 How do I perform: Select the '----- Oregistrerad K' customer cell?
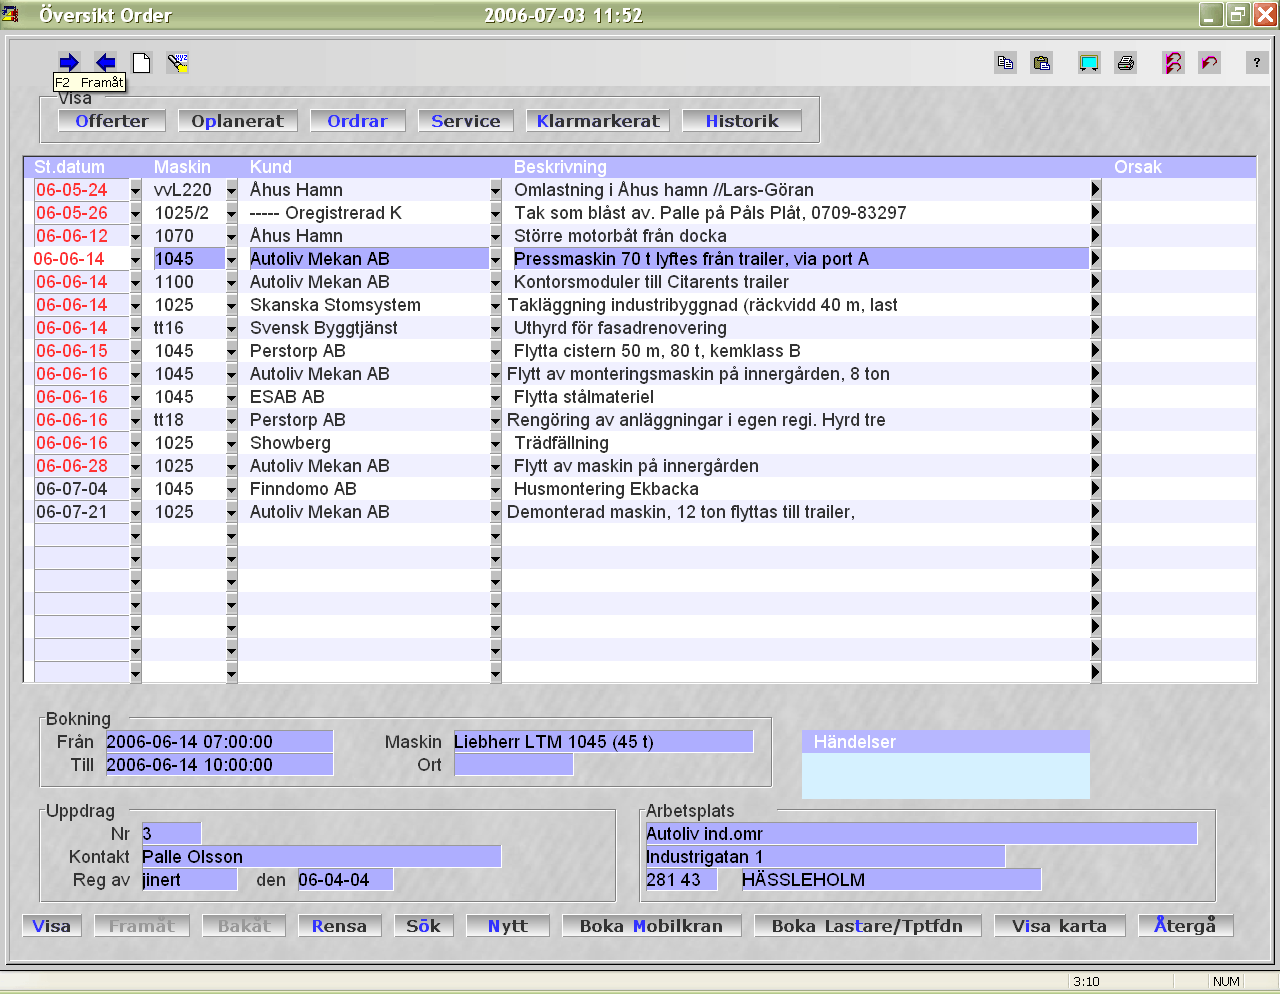tap(368, 213)
